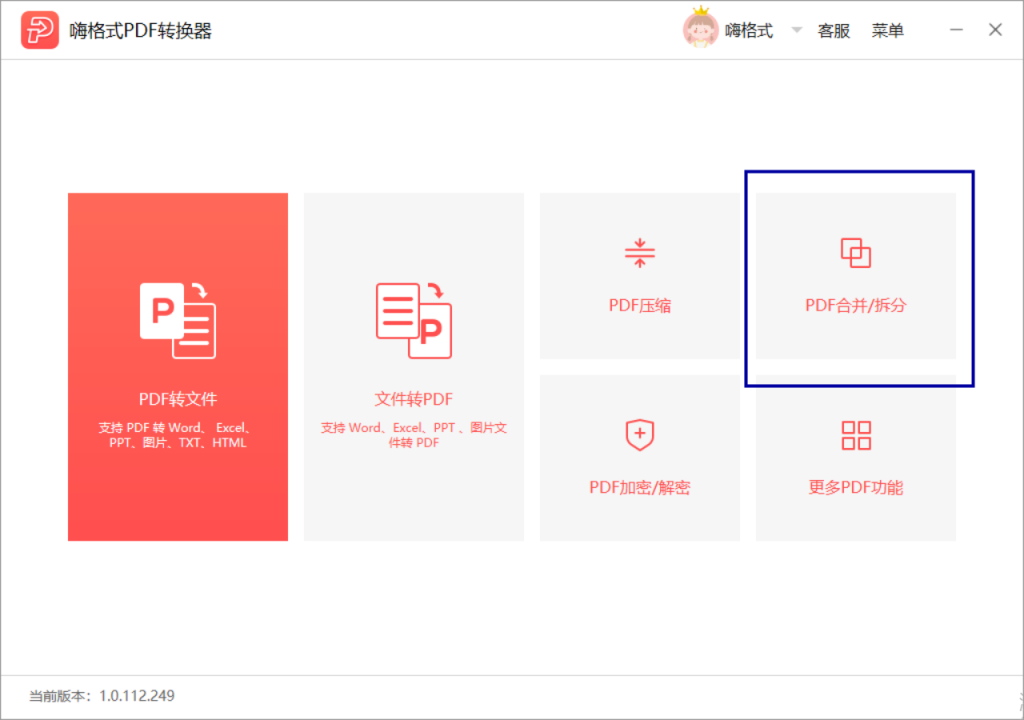Viewport: 1024px width, 720px height.
Task: Click the version text 1.0.112.249
Action: coord(136,696)
